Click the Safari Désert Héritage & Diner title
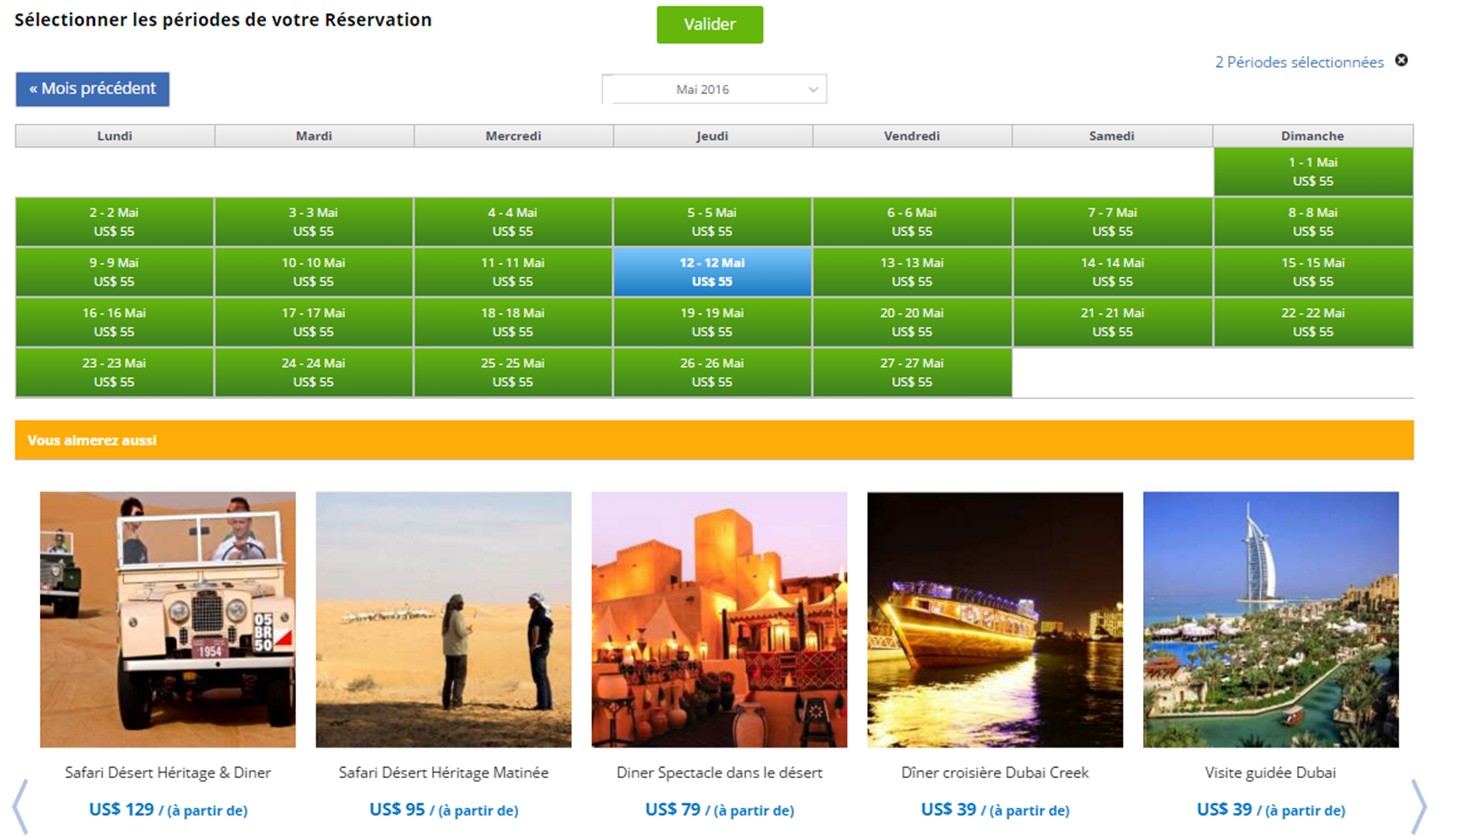The width and height of the screenshot is (1471, 837). click(168, 773)
